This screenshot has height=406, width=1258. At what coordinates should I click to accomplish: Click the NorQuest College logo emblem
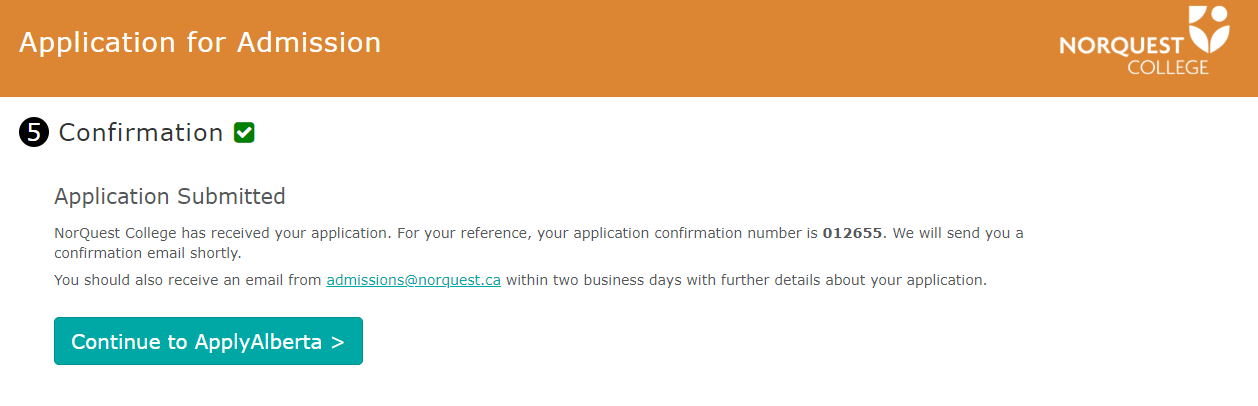coord(1208,30)
